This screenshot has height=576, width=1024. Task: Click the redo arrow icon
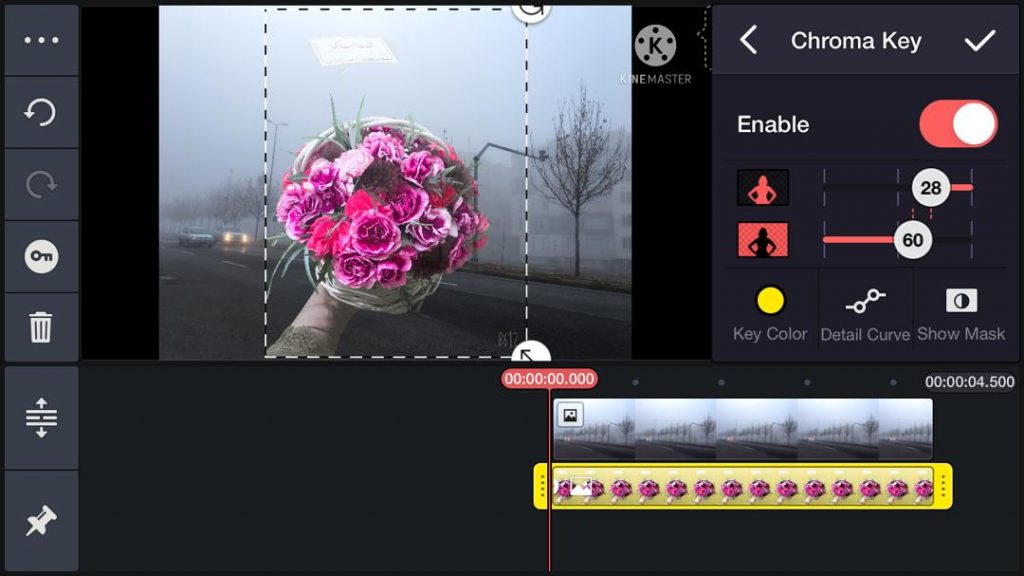pos(41,185)
